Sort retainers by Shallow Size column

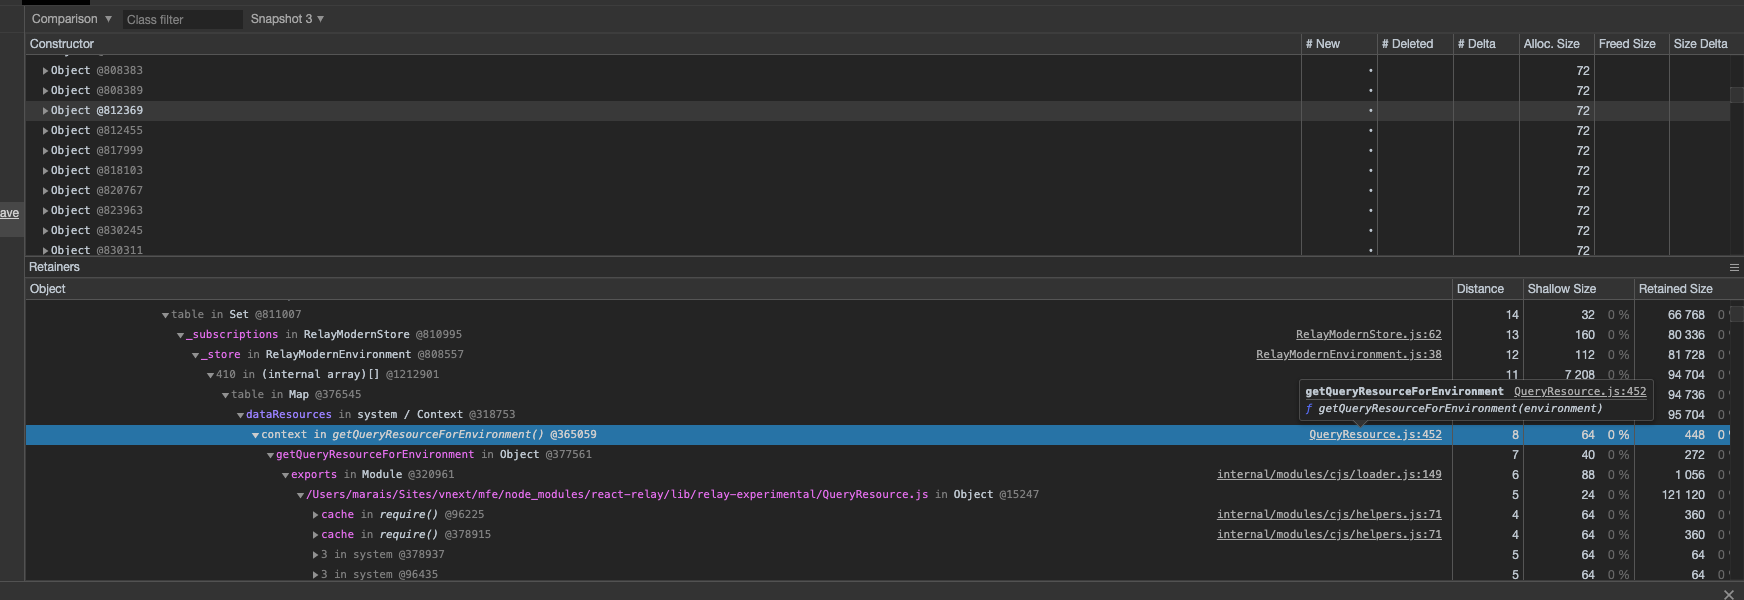click(x=1577, y=289)
